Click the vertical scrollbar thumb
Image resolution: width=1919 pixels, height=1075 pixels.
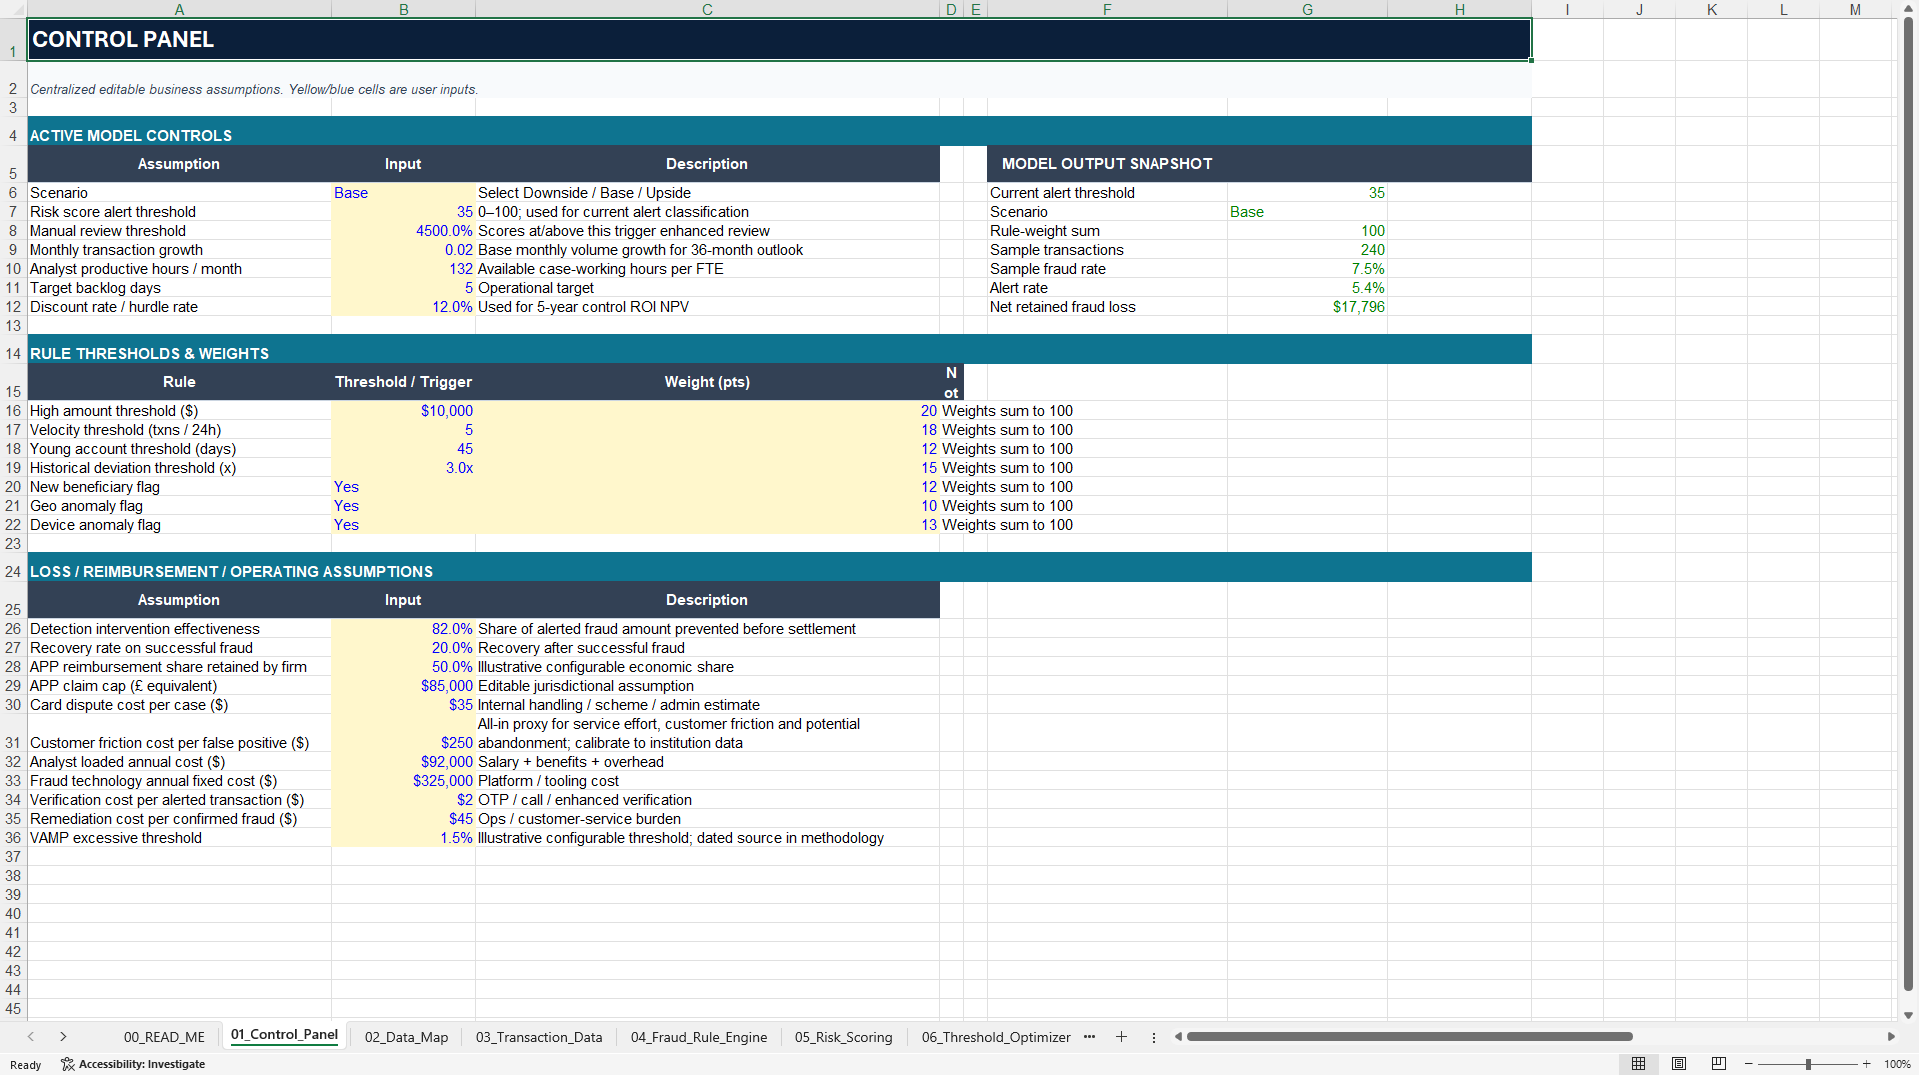(x=1908, y=502)
